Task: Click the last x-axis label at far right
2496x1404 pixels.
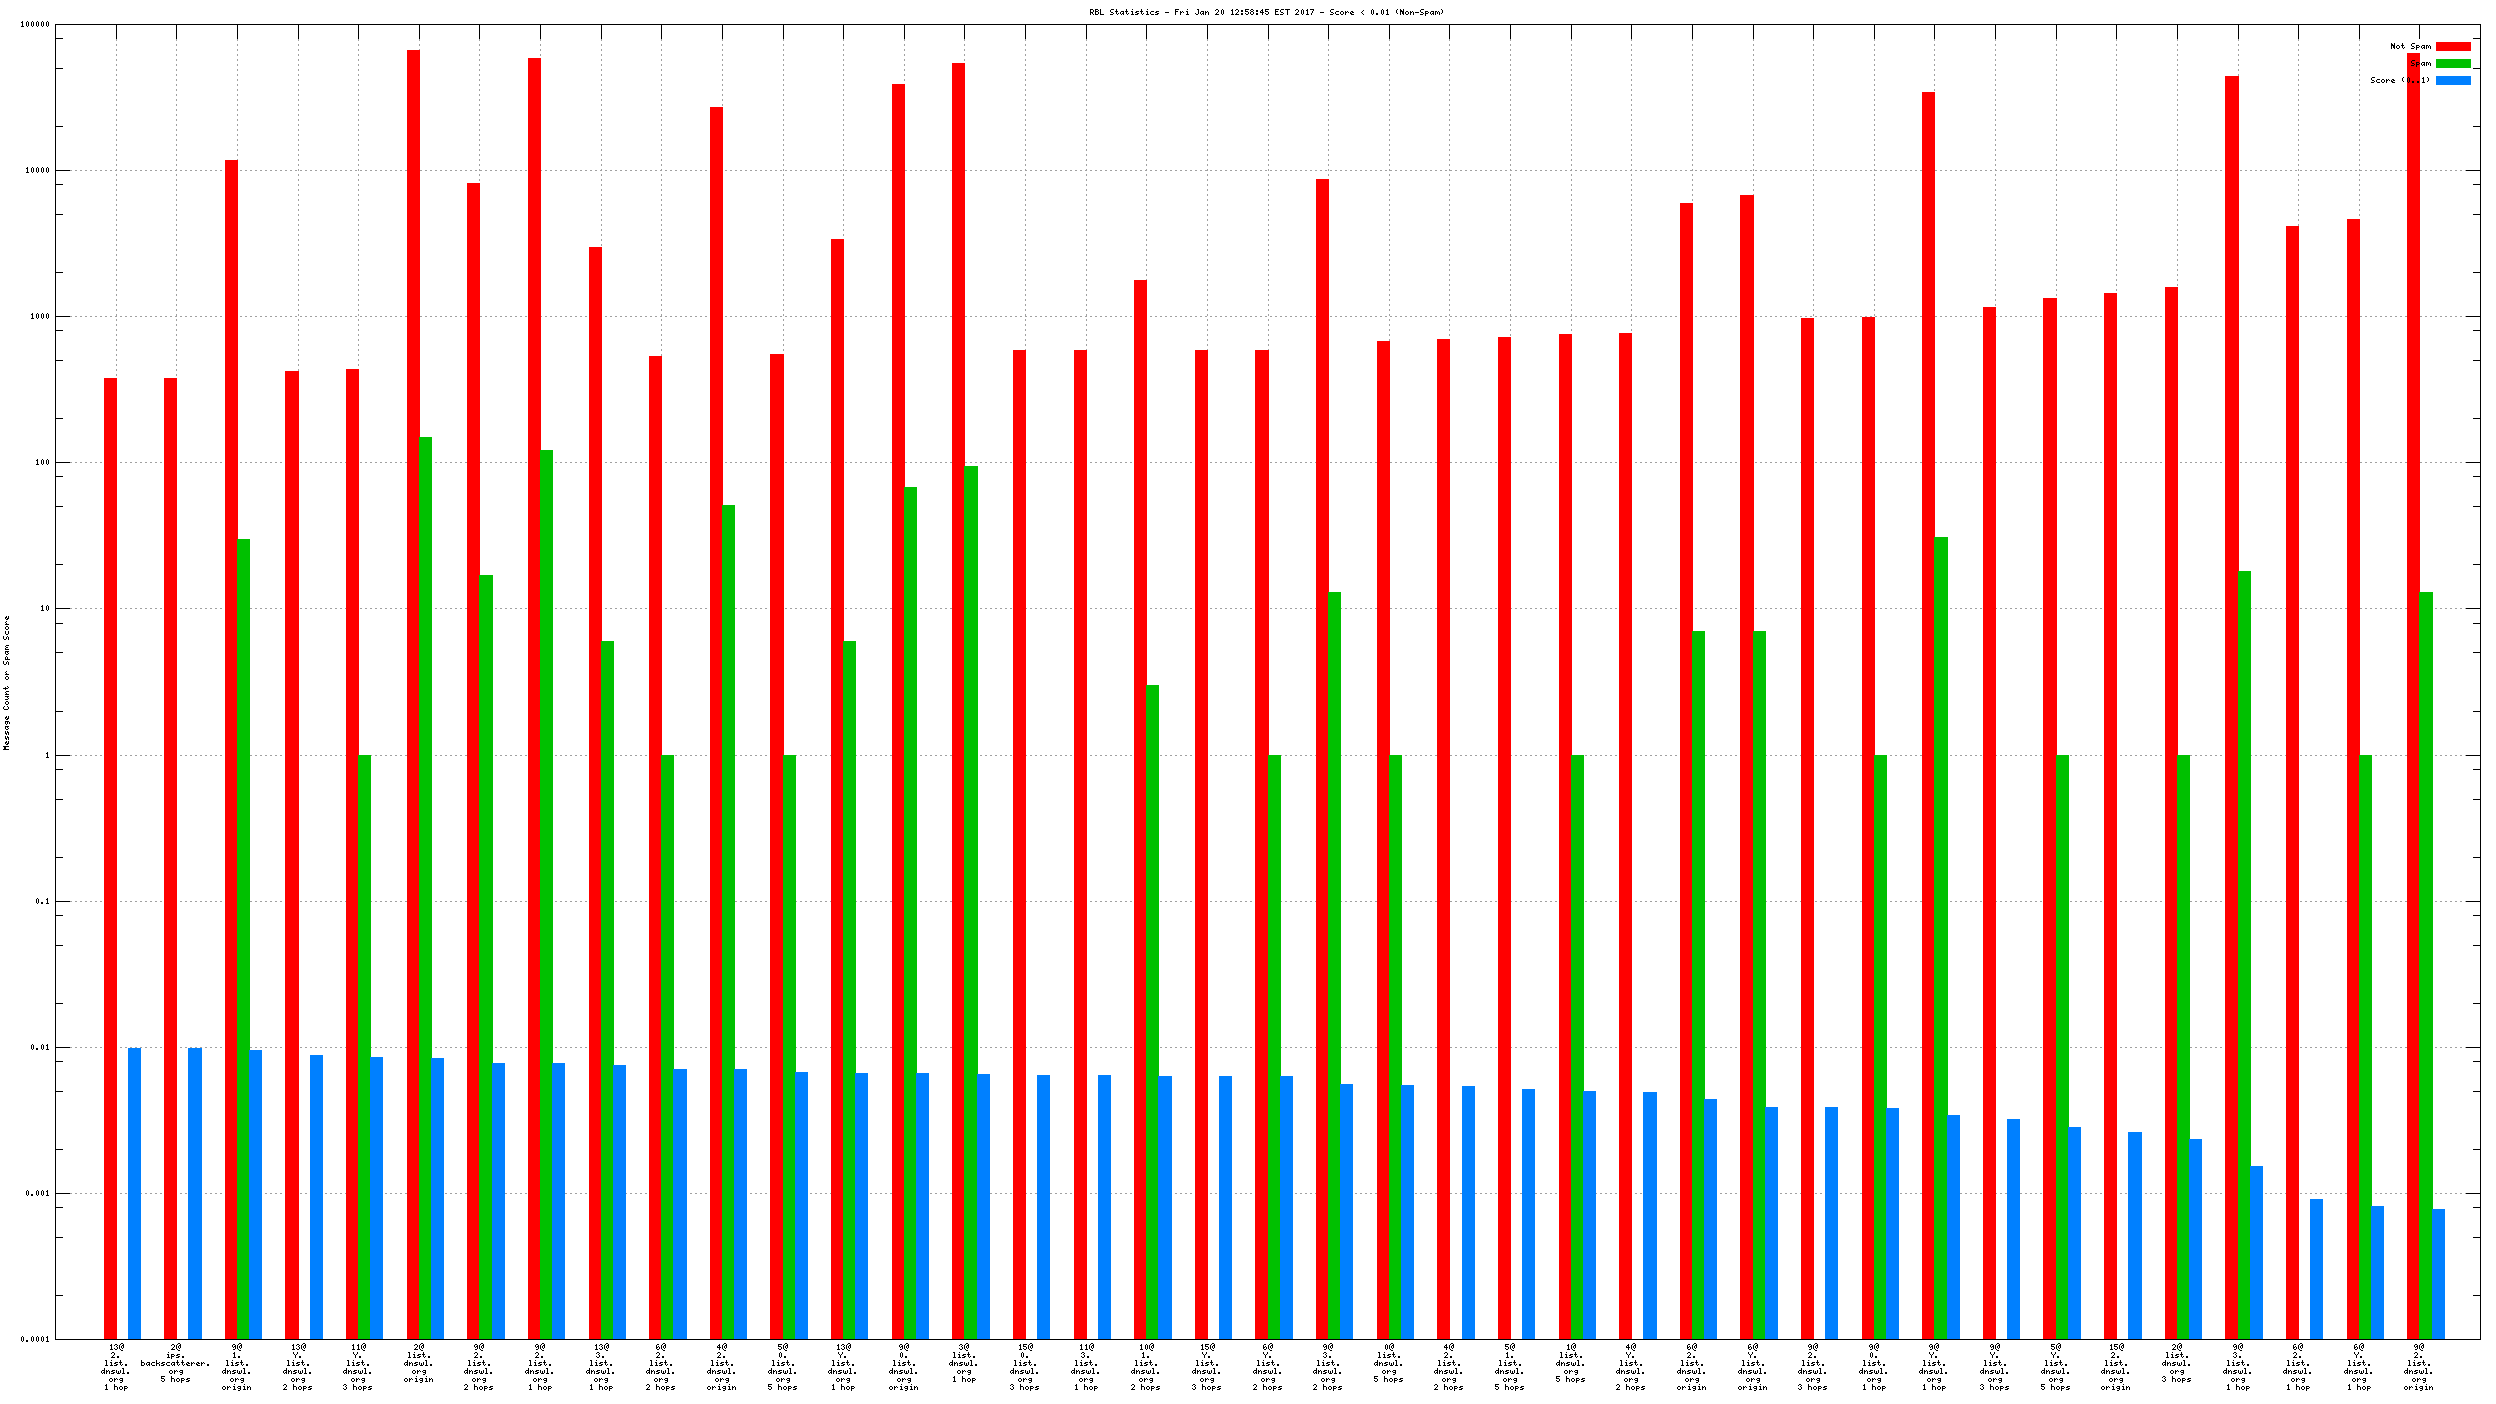Action: 2418,1366
